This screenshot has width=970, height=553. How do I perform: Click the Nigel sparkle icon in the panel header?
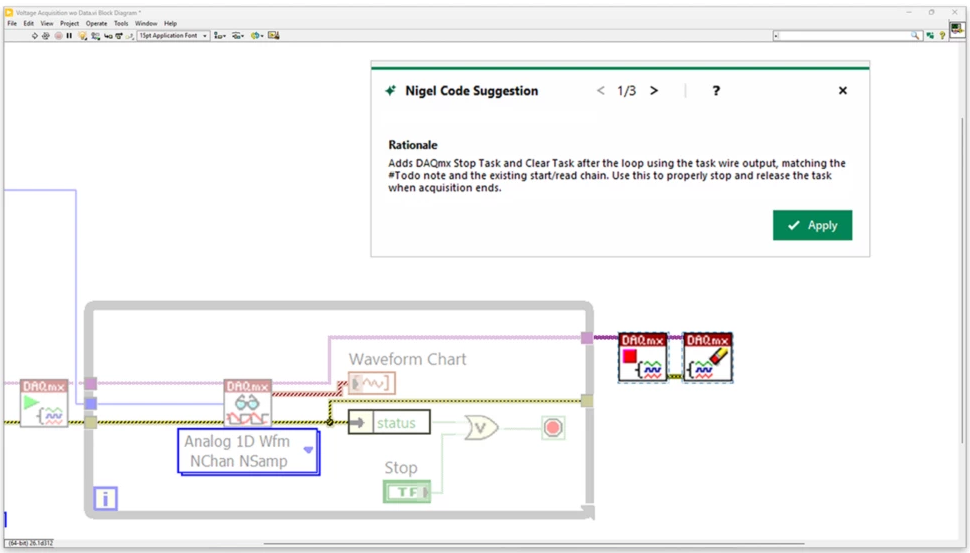click(x=390, y=91)
